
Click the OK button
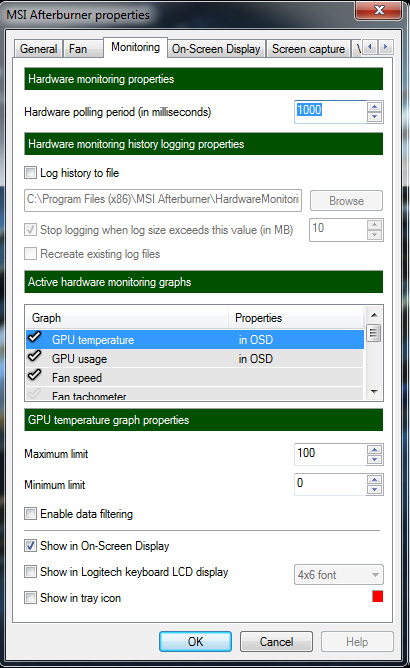tap(196, 641)
